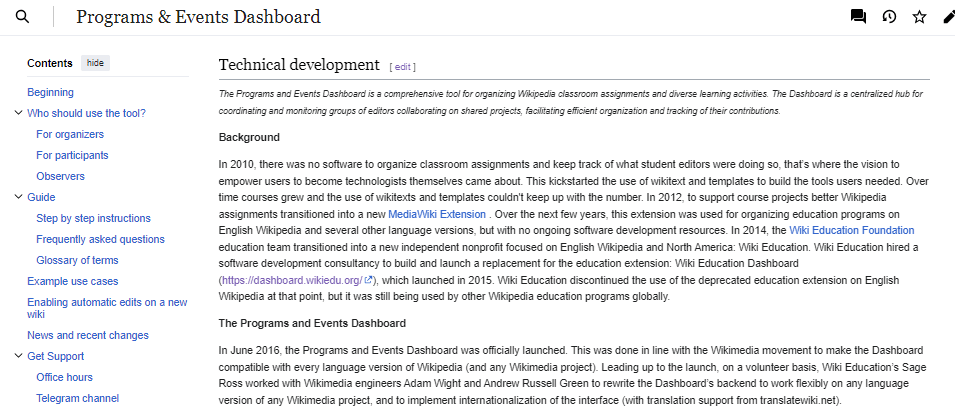This screenshot has width=955, height=413.
Task: Click the pencil edit icon
Action: coord(948,17)
